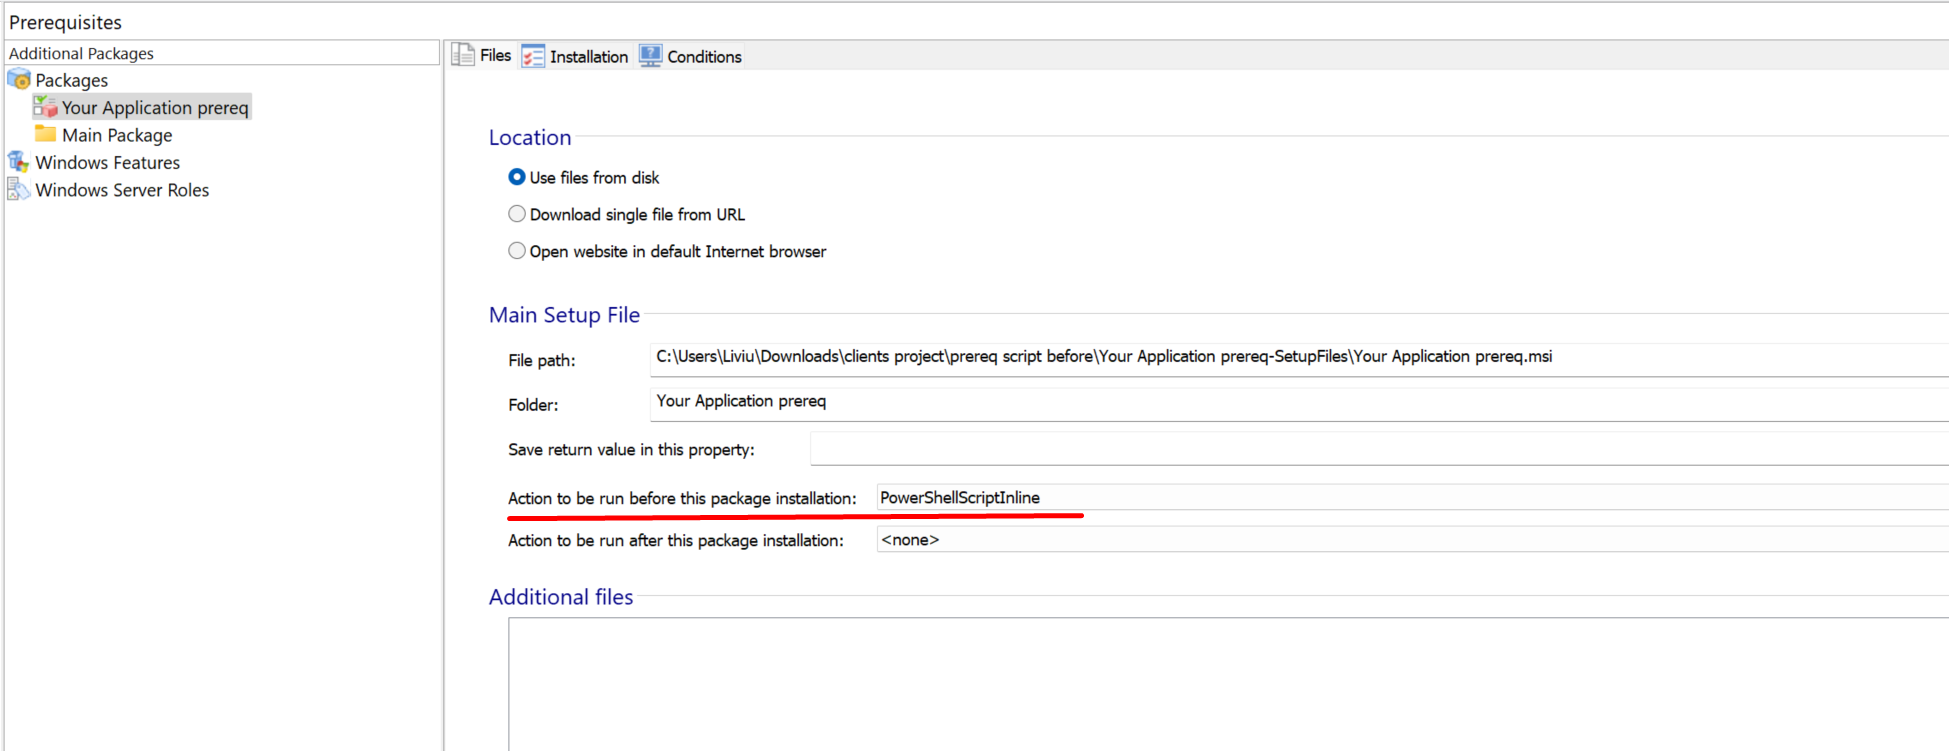This screenshot has width=1949, height=751.
Task: Click the Your Application prereq package icon
Action: pos(46,107)
